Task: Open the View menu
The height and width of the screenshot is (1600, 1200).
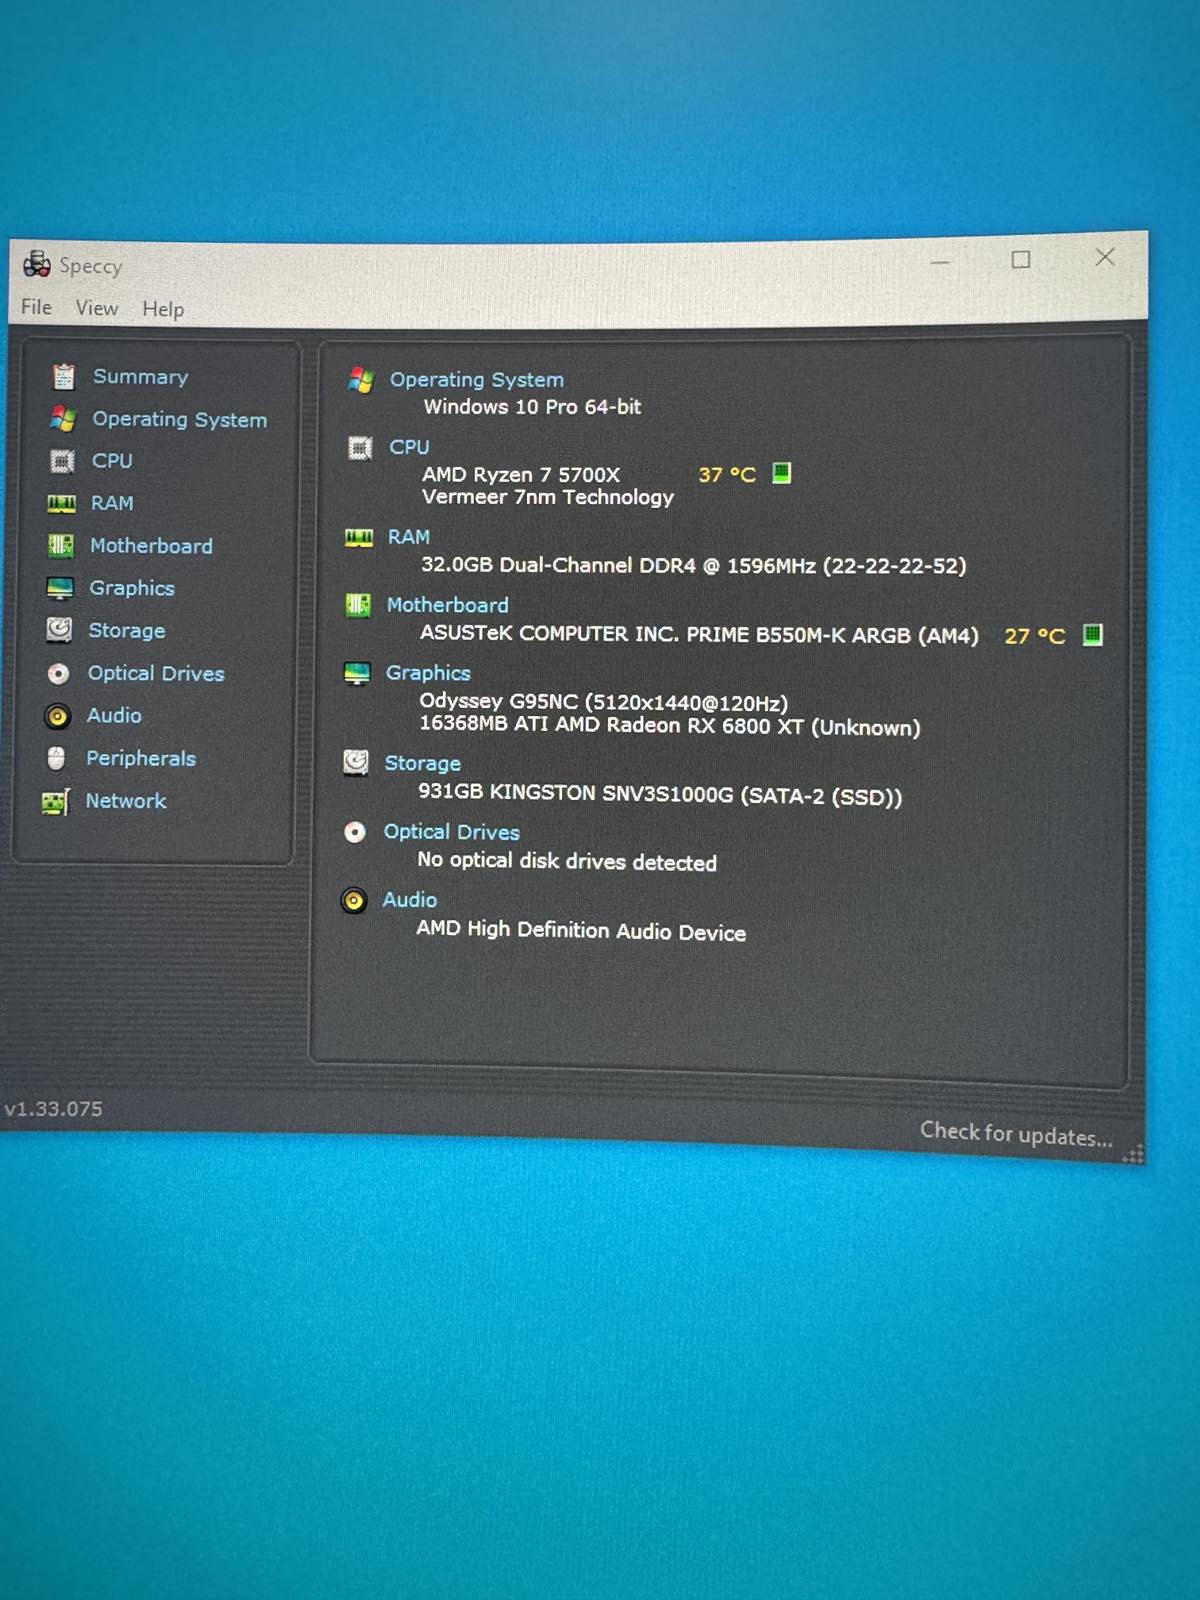Action: [x=97, y=308]
